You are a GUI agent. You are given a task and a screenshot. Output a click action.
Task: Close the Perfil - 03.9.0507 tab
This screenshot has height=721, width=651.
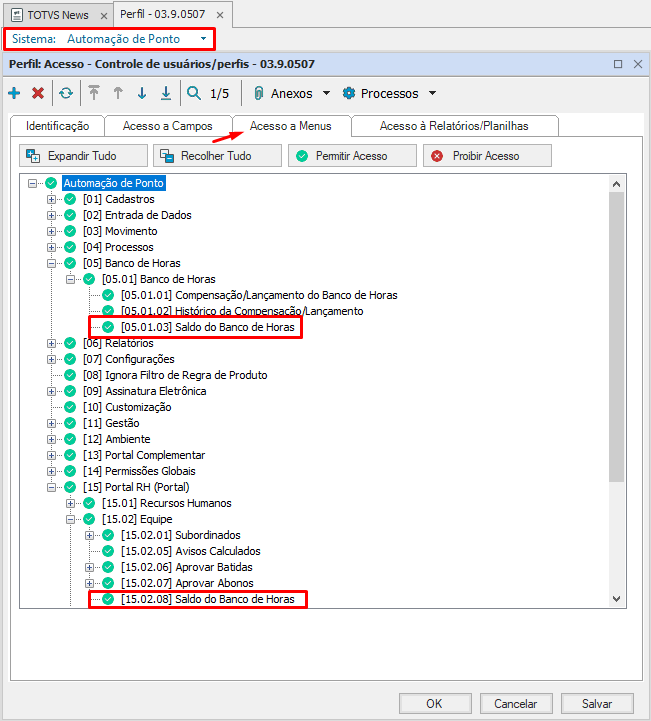220,15
